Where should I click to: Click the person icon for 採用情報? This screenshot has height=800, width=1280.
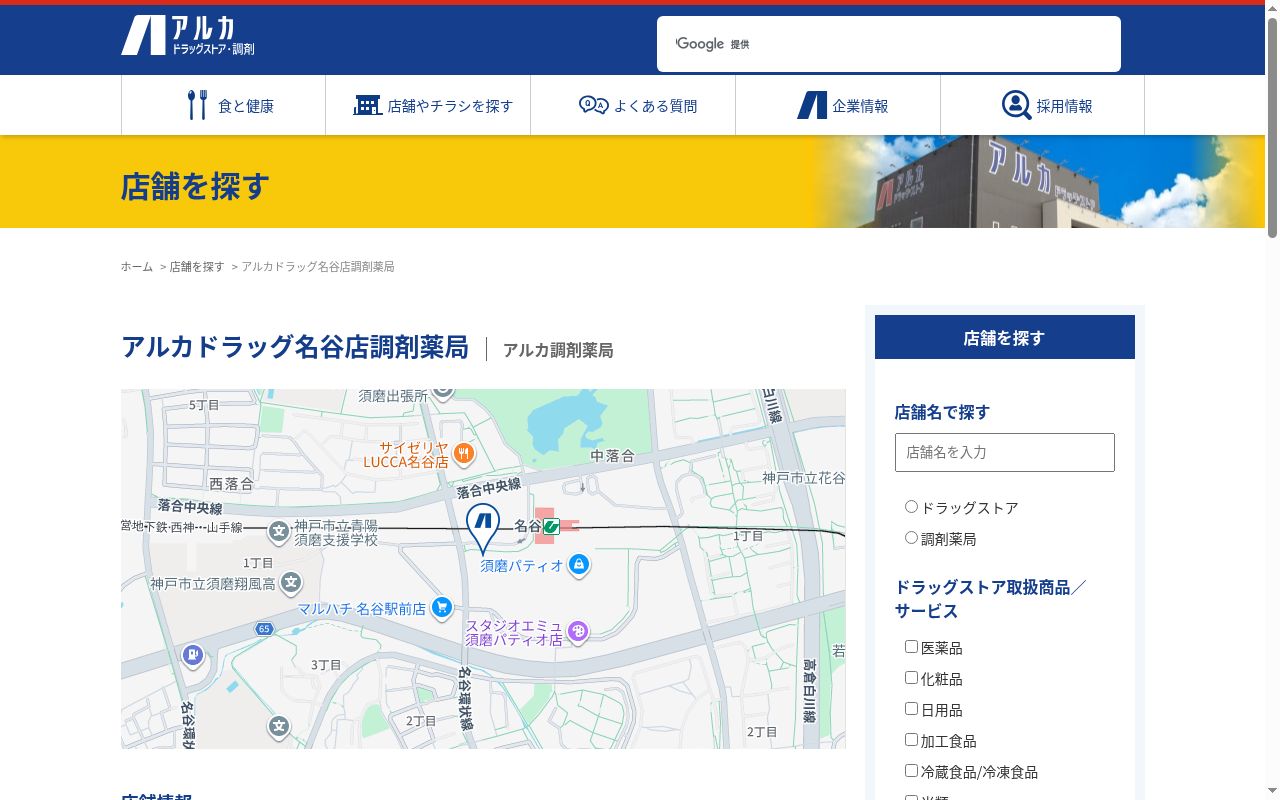[1016, 105]
